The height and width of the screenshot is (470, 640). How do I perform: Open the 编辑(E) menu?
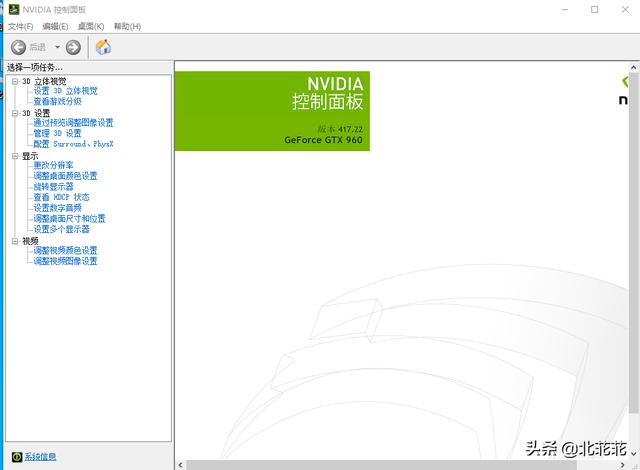[55, 27]
